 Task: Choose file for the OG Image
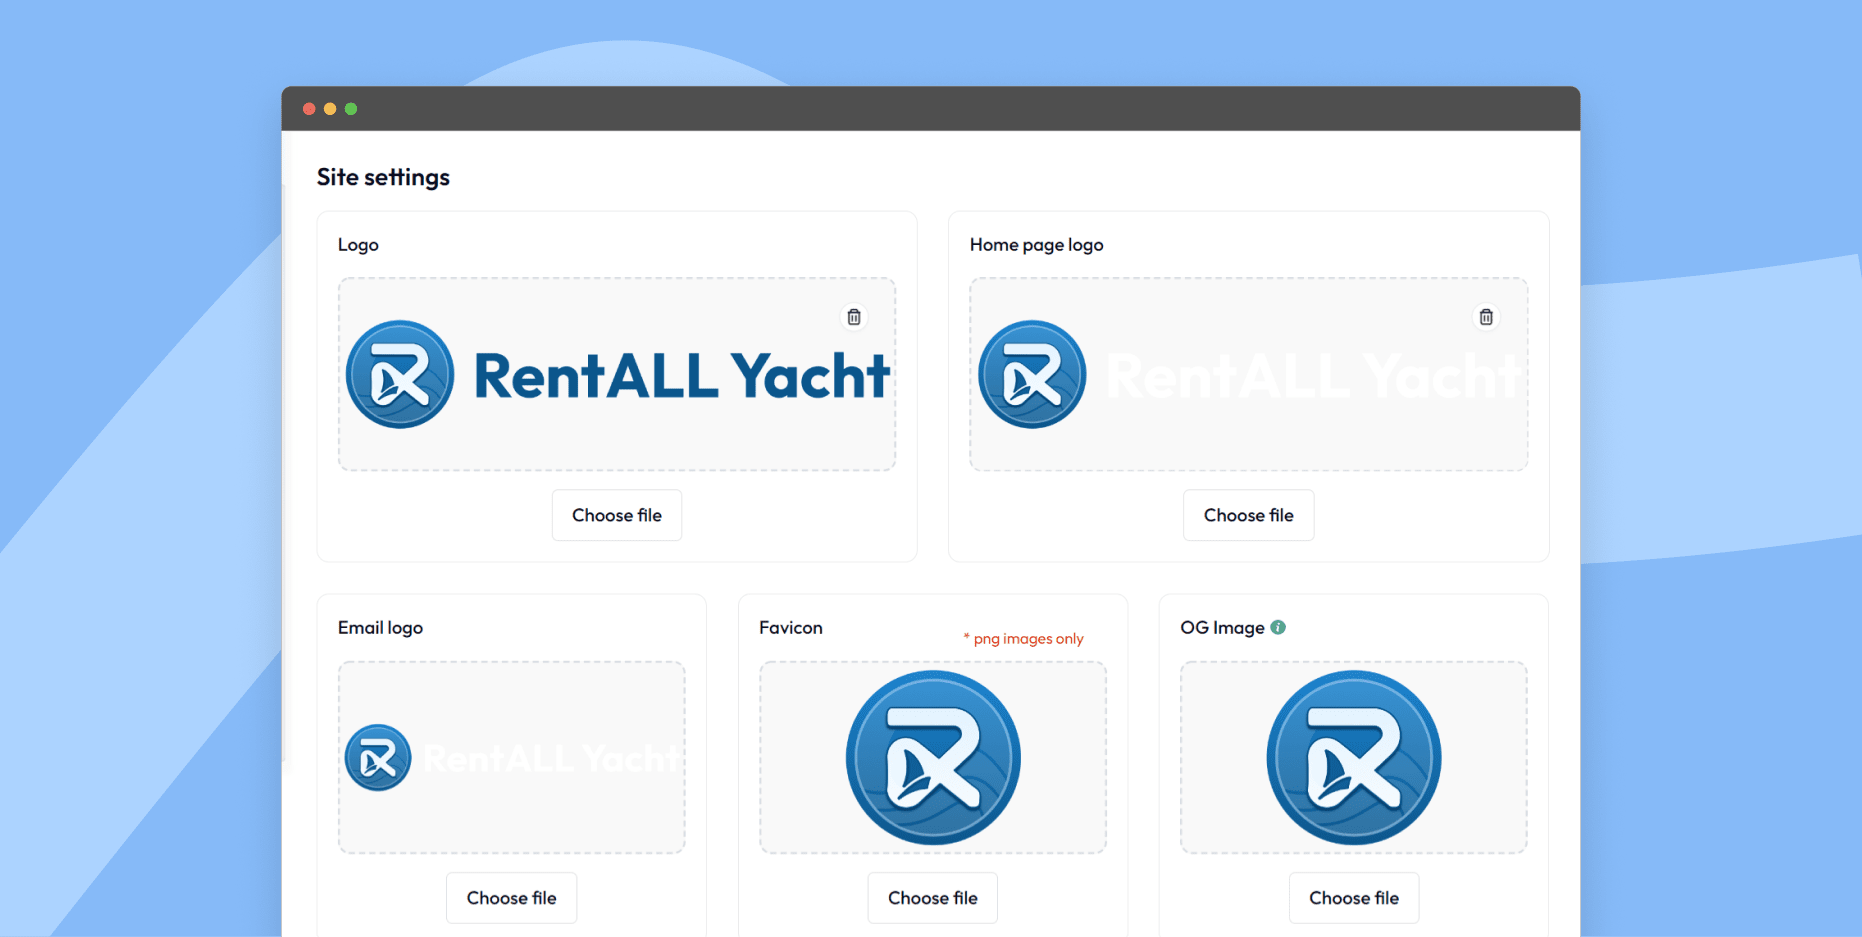click(1354, 898)
